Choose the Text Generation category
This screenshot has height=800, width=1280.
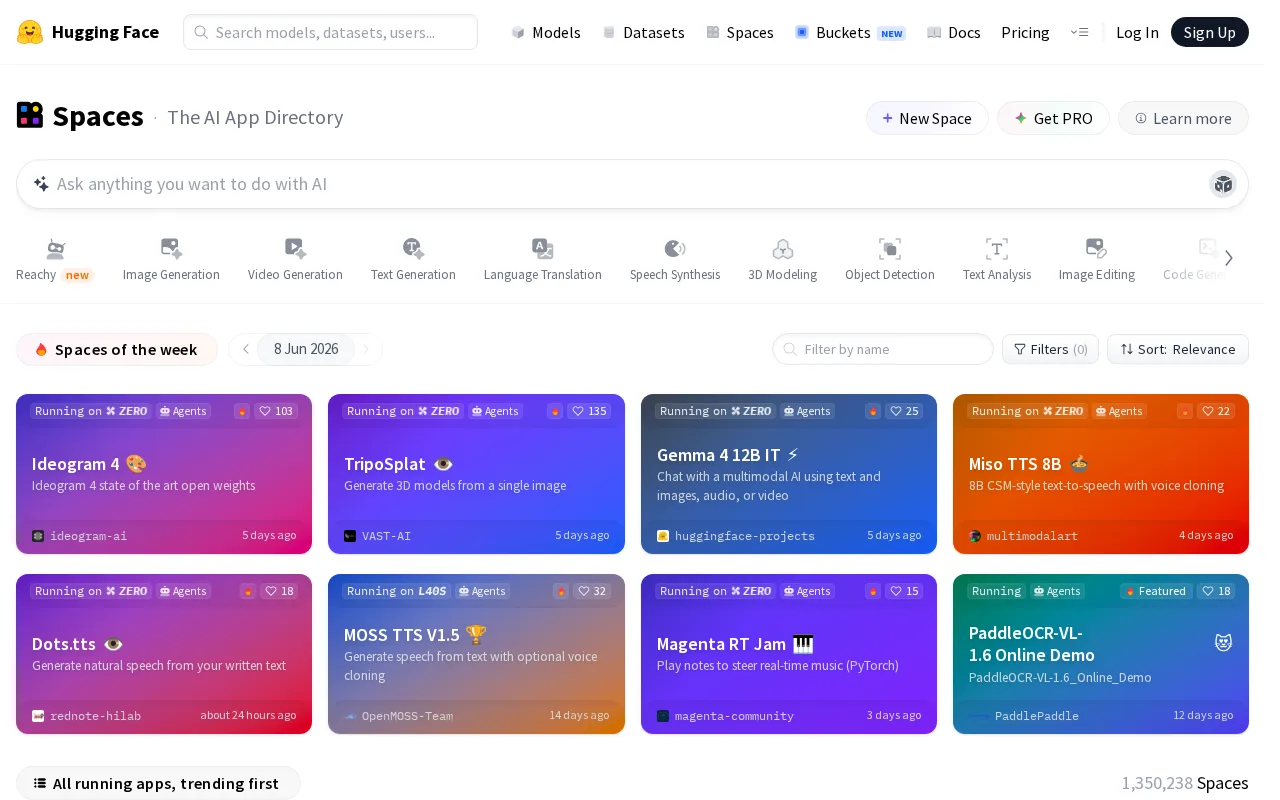[x=413, y=260]
